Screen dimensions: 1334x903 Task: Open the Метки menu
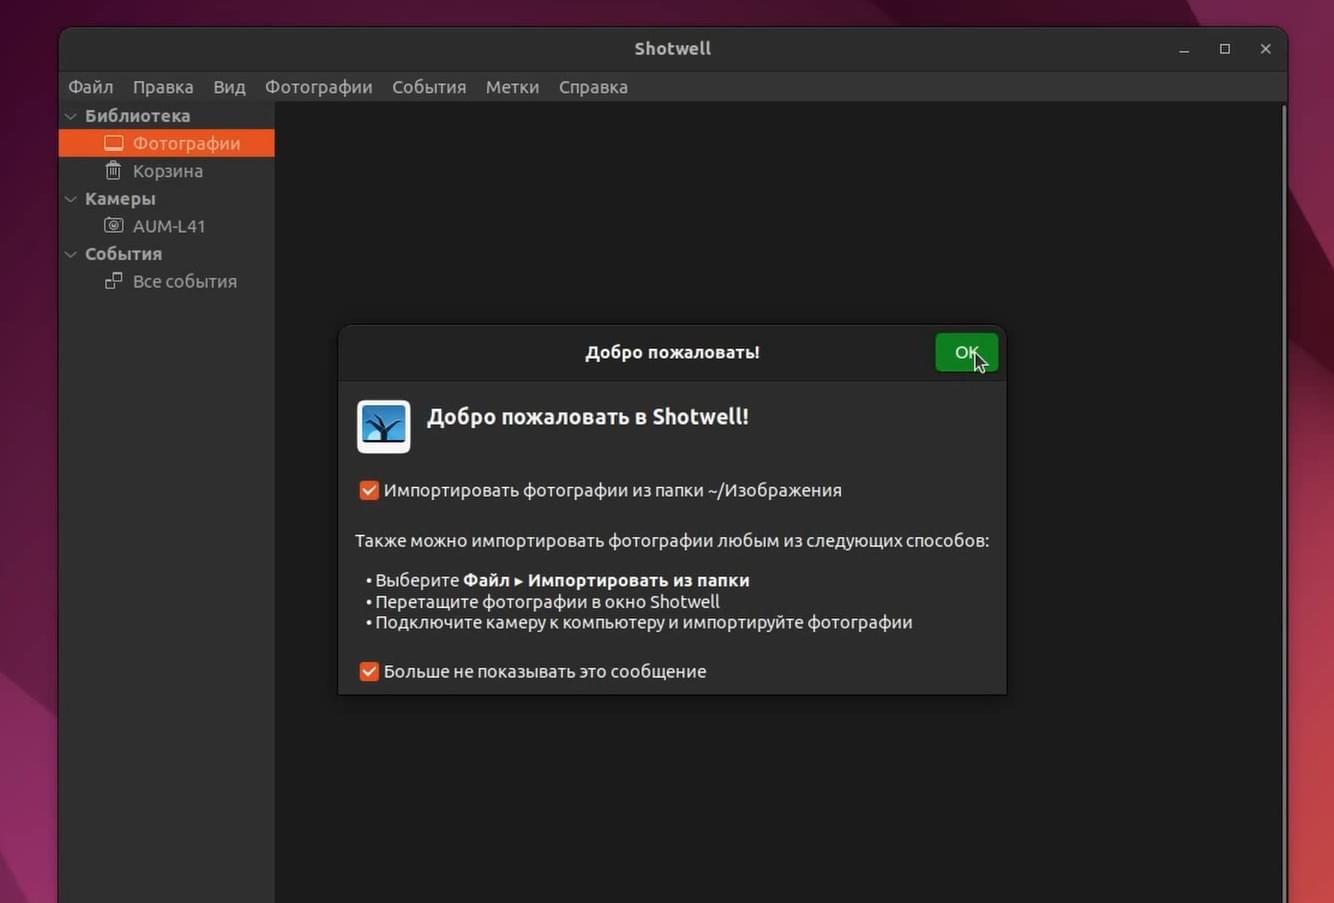(512, 87)
